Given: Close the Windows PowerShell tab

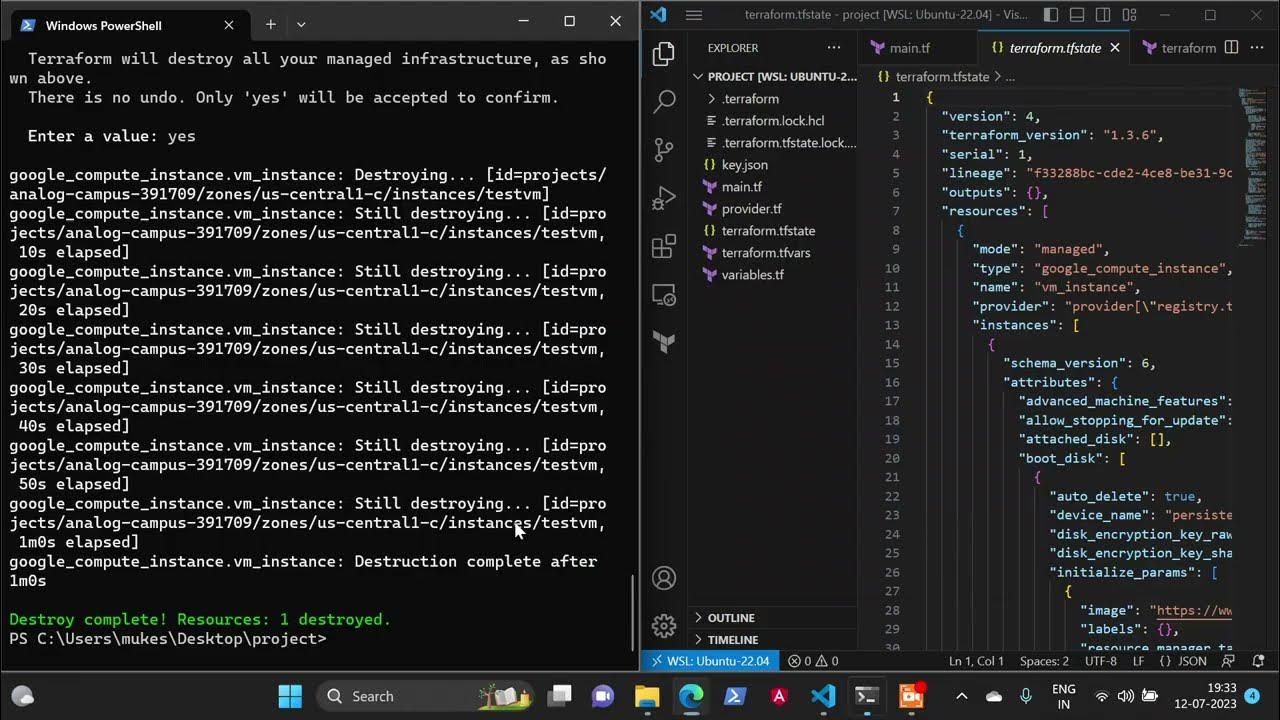Looking at the screenshot, I should pyautogui.click(x=229, y=25).
